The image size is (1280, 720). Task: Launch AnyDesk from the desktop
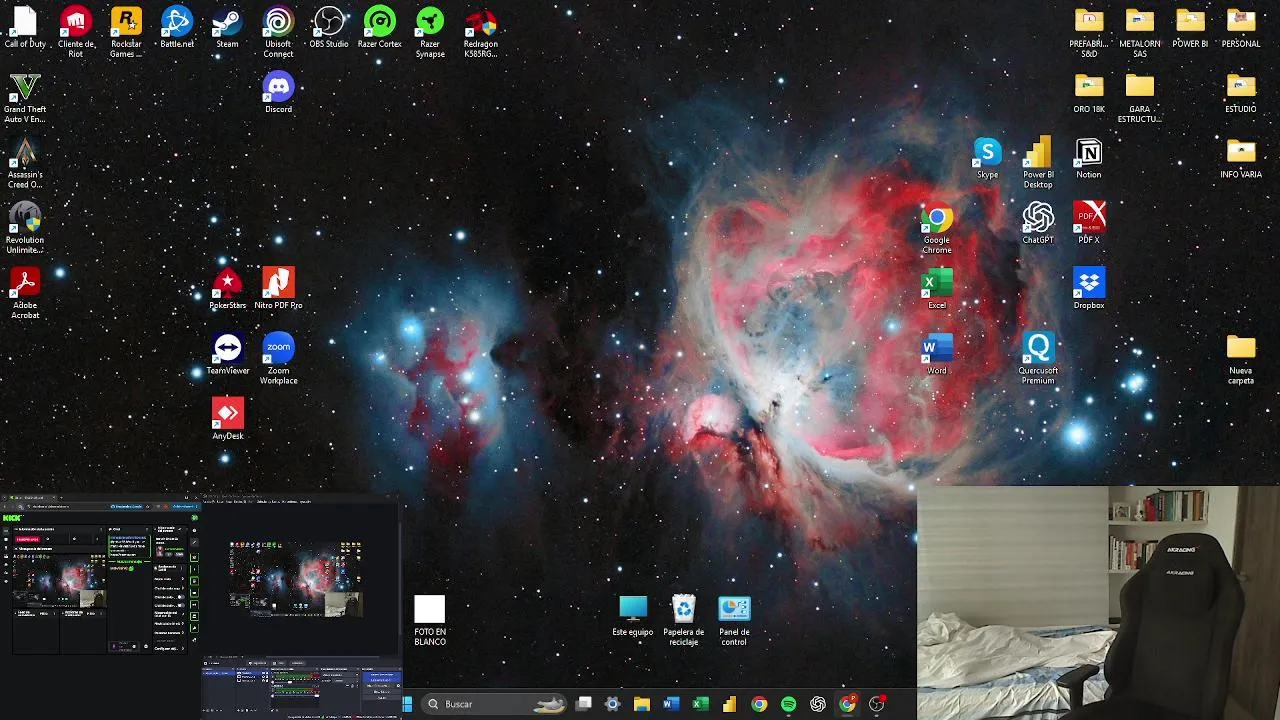pyautogui.click(x=227, y=419)
